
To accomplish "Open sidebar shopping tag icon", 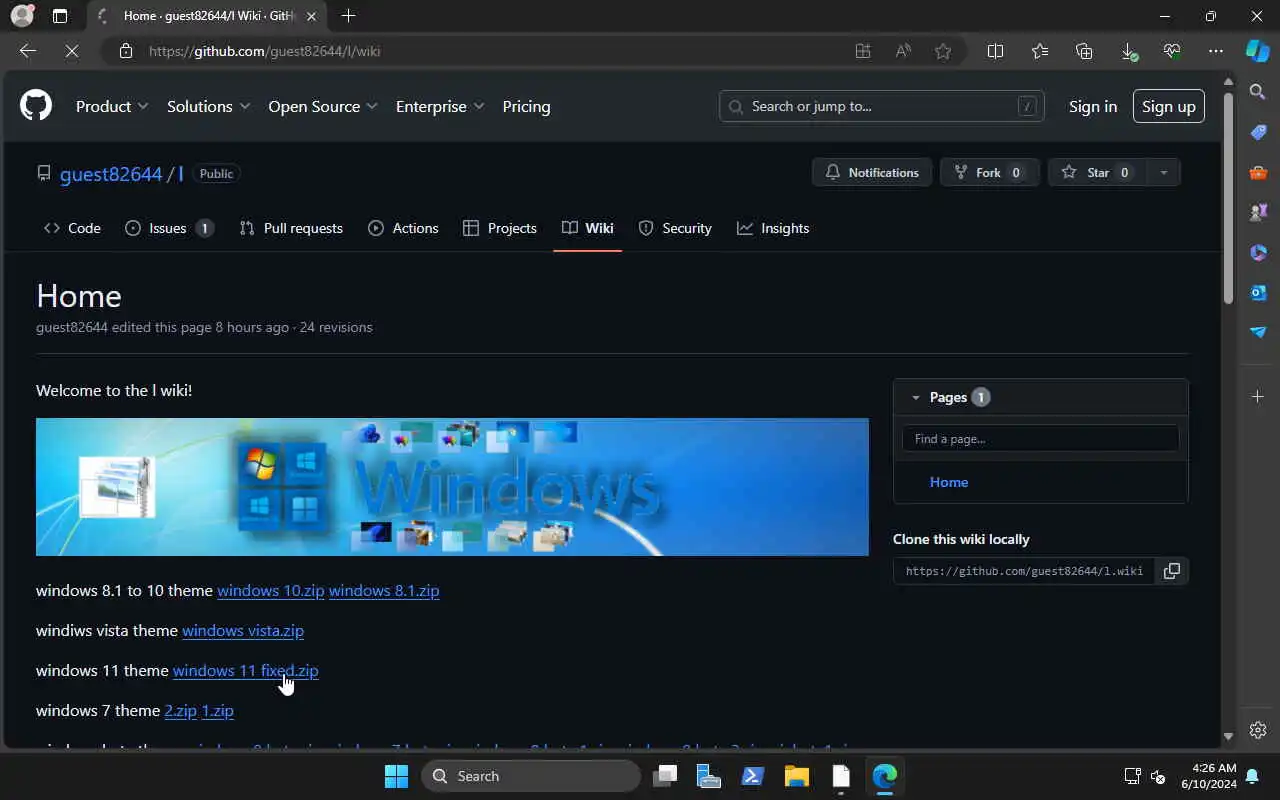I will 1258,132.
